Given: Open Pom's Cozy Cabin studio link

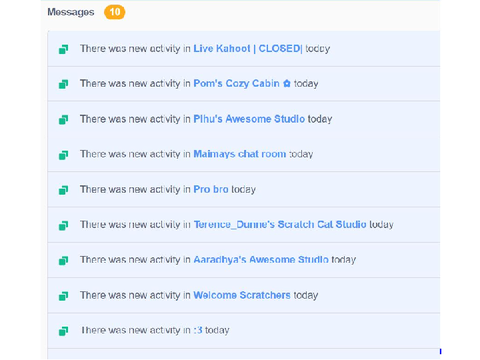Looking at the screenshot, I should [242, 83].
